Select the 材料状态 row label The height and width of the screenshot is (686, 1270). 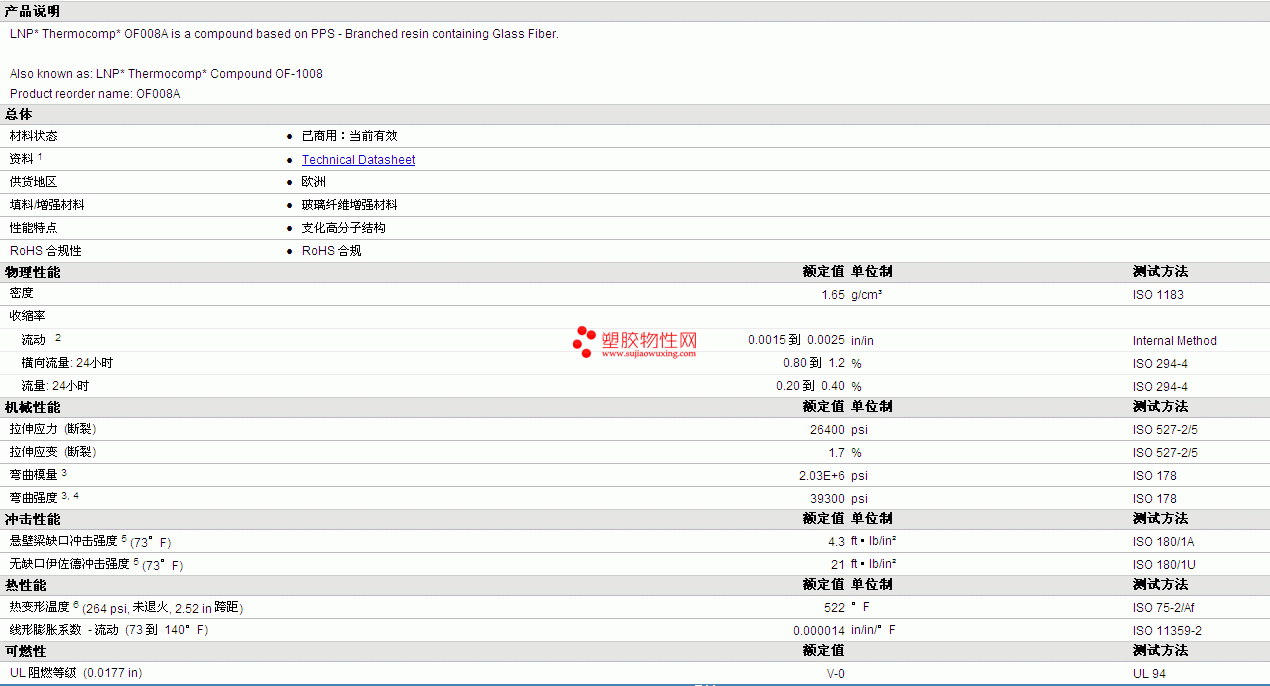(x=34, y=136)
